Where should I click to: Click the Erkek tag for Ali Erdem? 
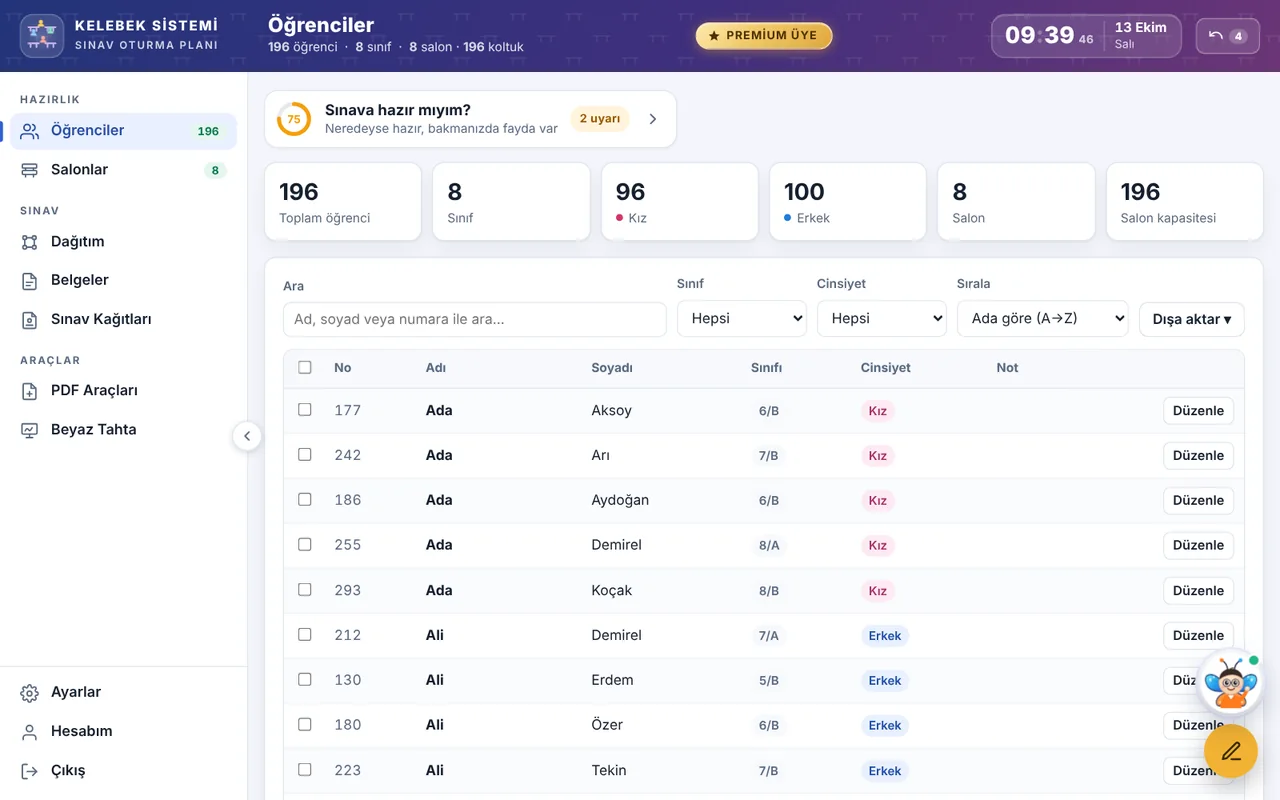885,681
